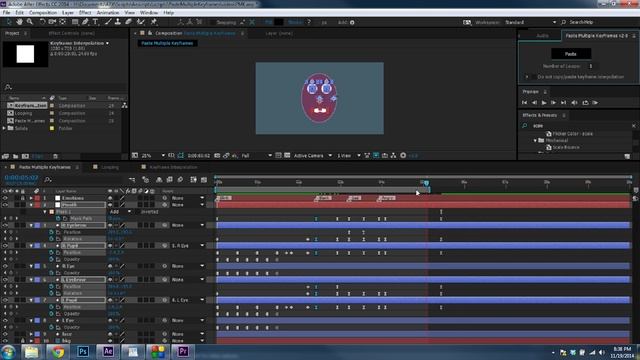The image size is (640, 360).
Task: Open the Window menu
Action: click(x=149, y=13)
